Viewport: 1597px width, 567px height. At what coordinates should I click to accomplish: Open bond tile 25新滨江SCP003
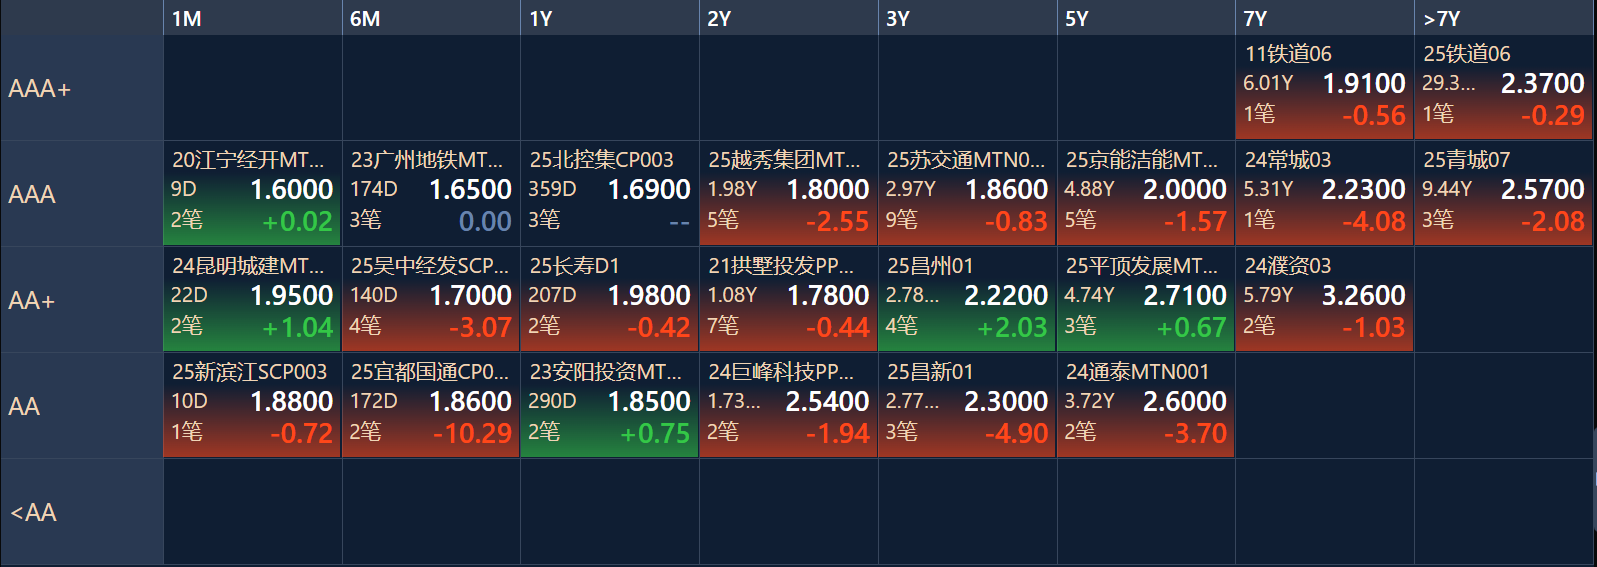[x=252, y=406]
